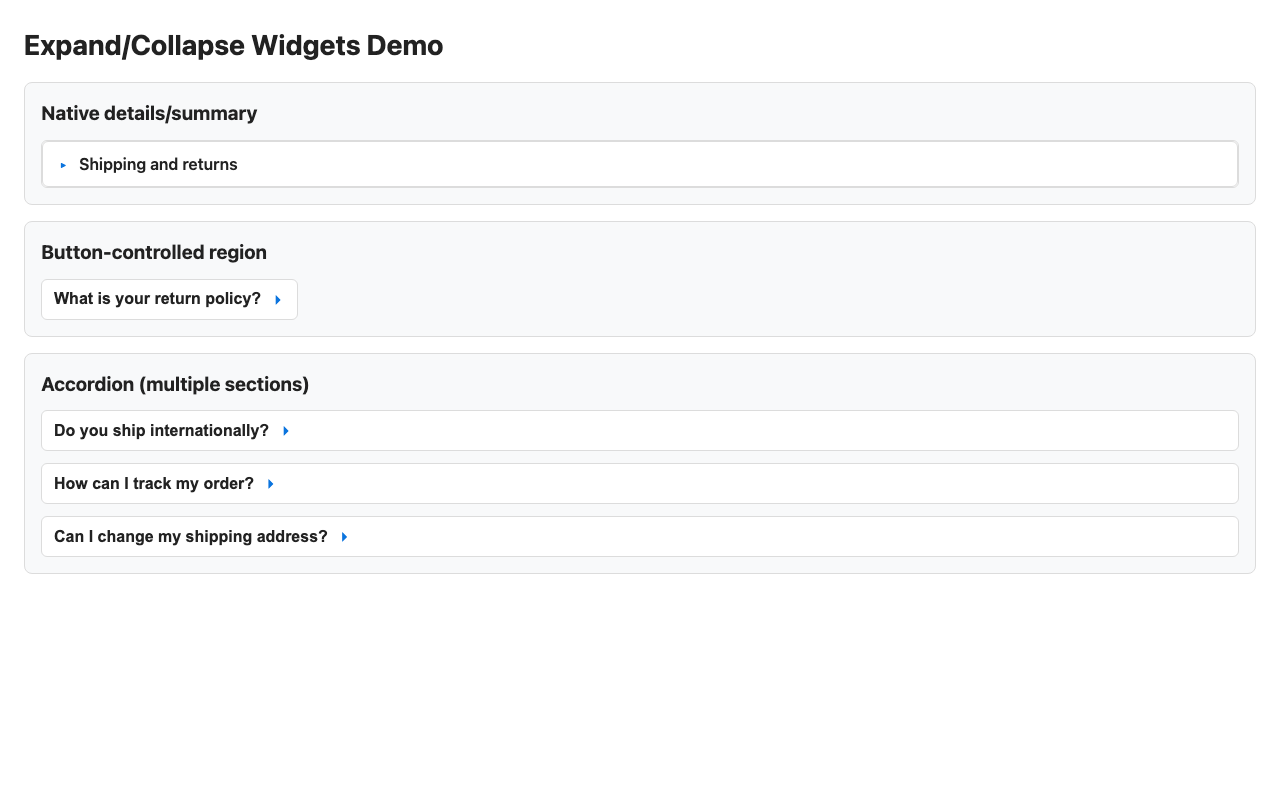Click the chevron icon on "How can I track my order?"
Screen dimensions: 1280x800
[270, 483]
